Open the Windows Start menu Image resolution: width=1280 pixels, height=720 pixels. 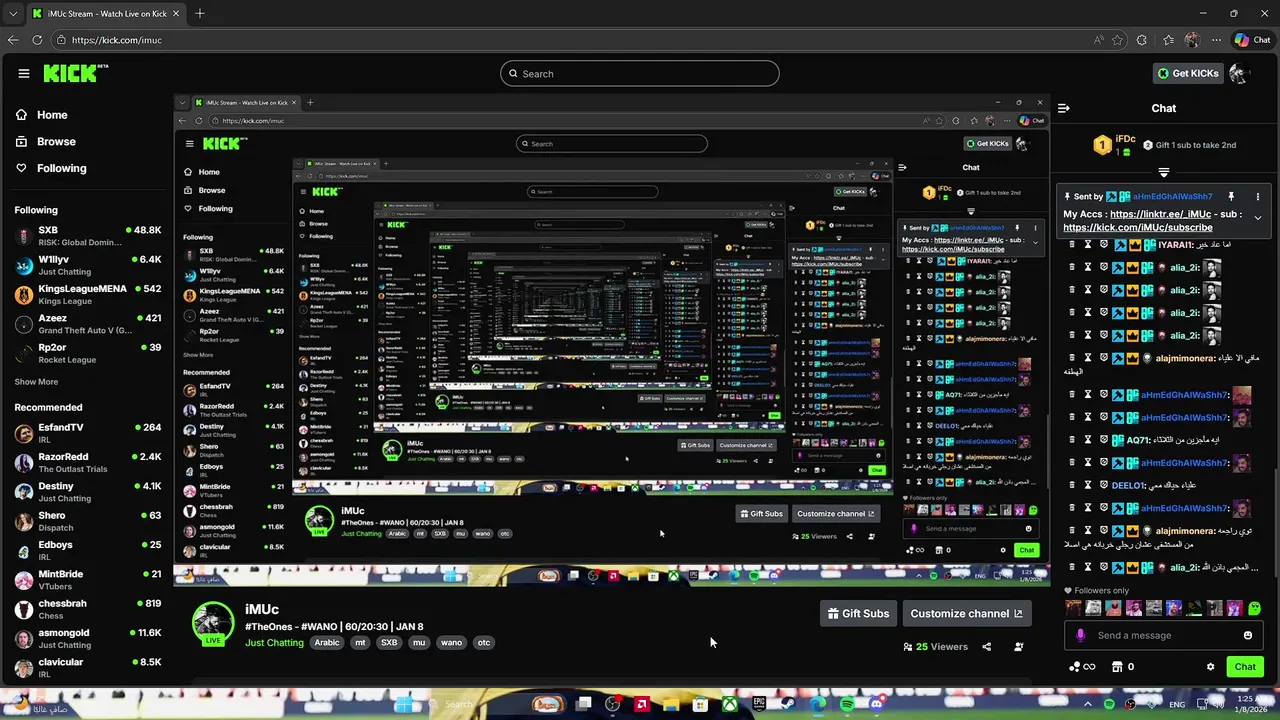pos(406,704)
